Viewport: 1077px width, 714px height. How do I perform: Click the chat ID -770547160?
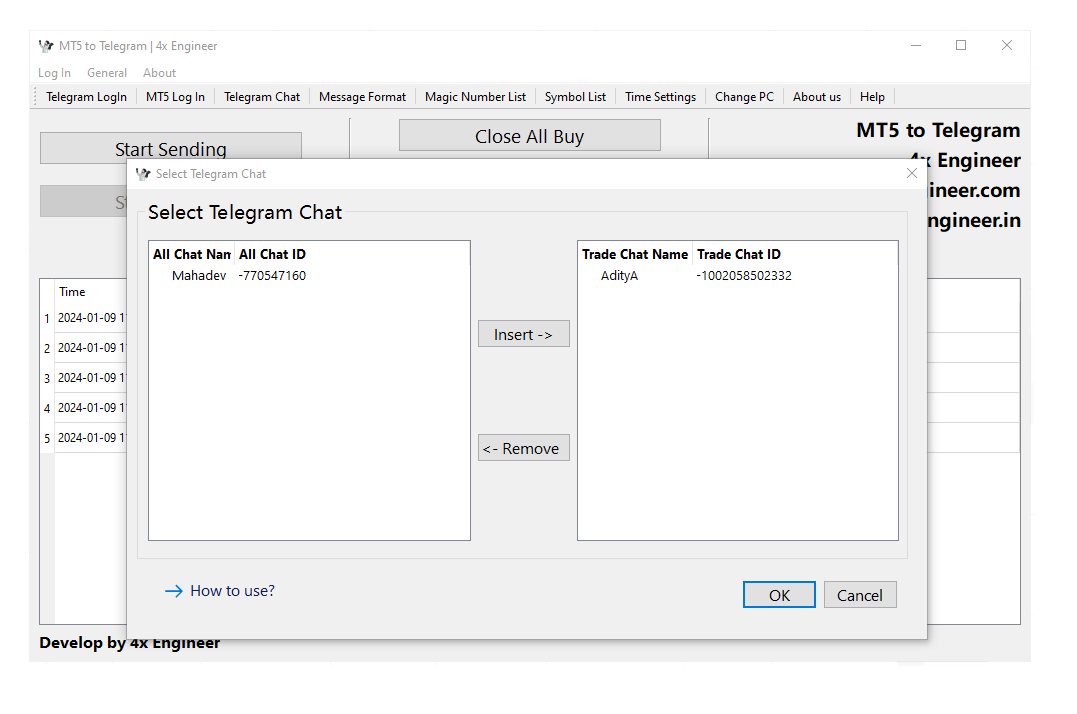[x=272, y=276]
